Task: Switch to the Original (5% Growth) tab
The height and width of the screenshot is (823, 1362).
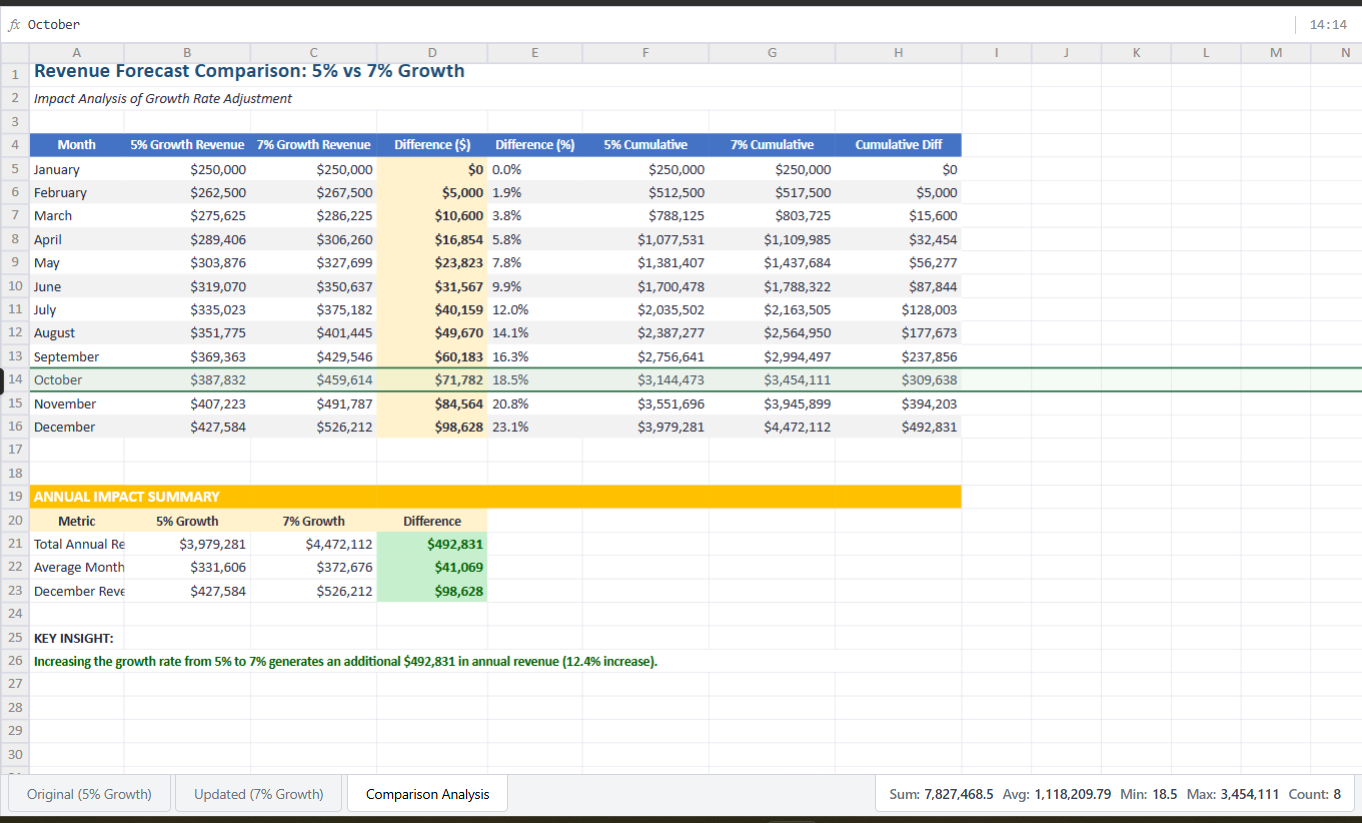Action: pos(89,793)
